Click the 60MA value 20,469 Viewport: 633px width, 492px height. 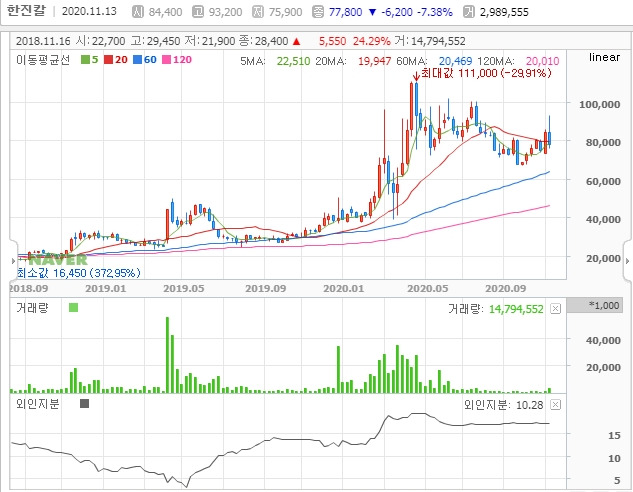click(455, 61)
